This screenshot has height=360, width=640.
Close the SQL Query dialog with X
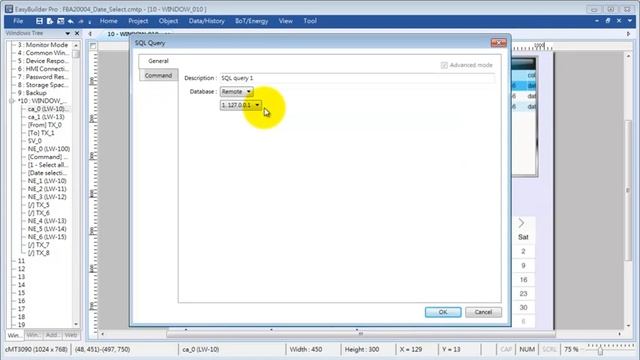pyautogui.click(x=498, y=42)
